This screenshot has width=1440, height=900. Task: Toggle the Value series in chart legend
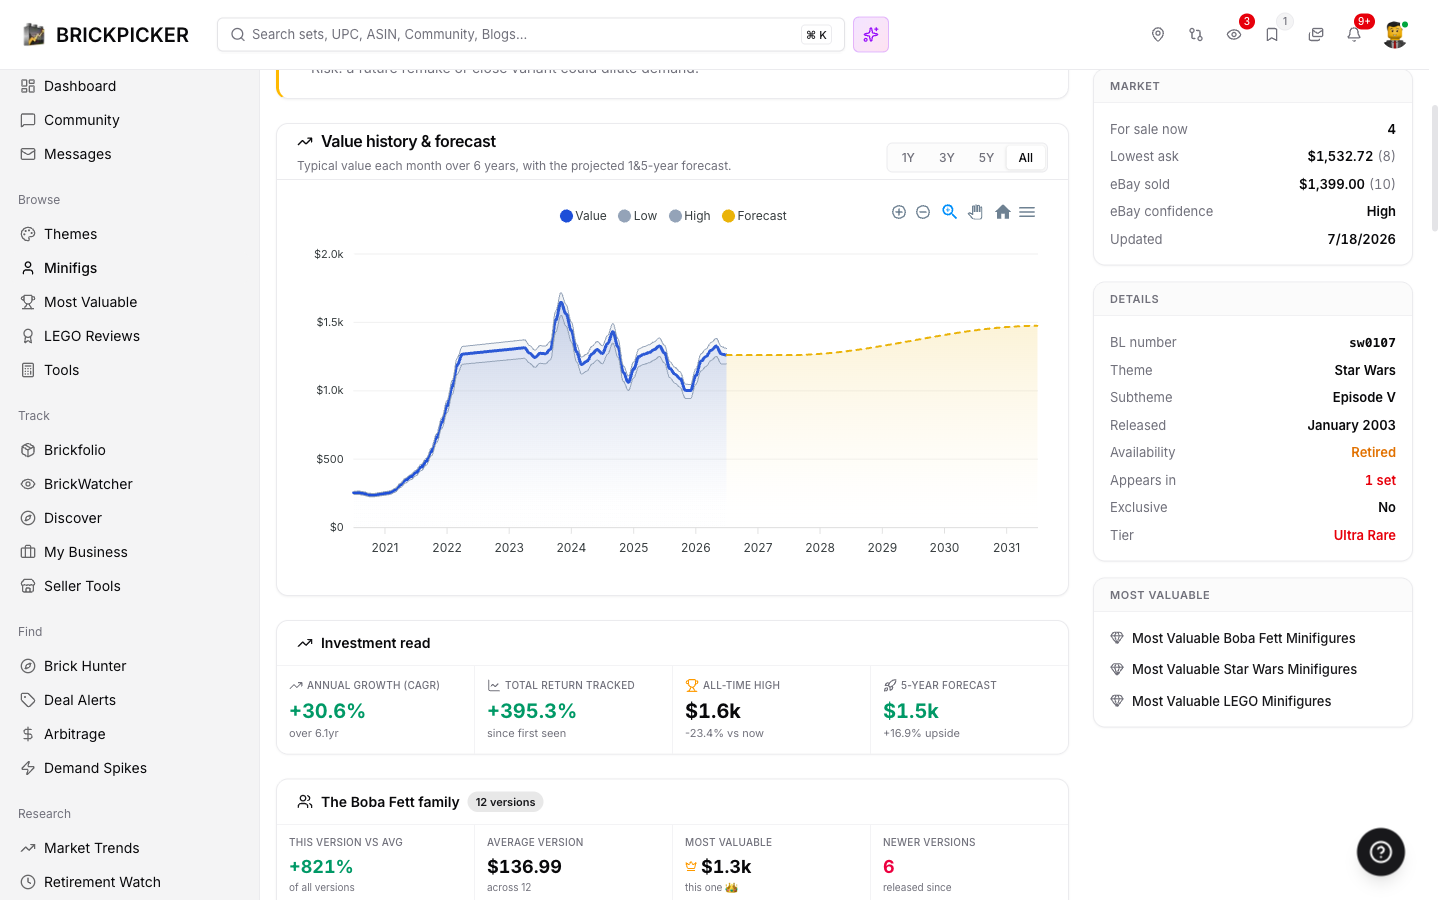[584, 216]
